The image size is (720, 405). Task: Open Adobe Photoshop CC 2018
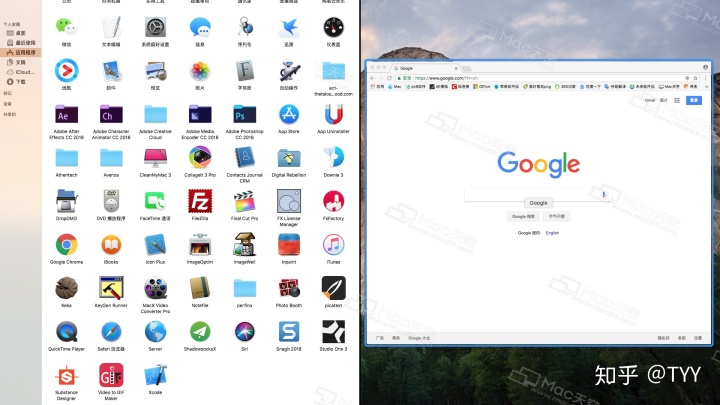(x=244, y=115)
